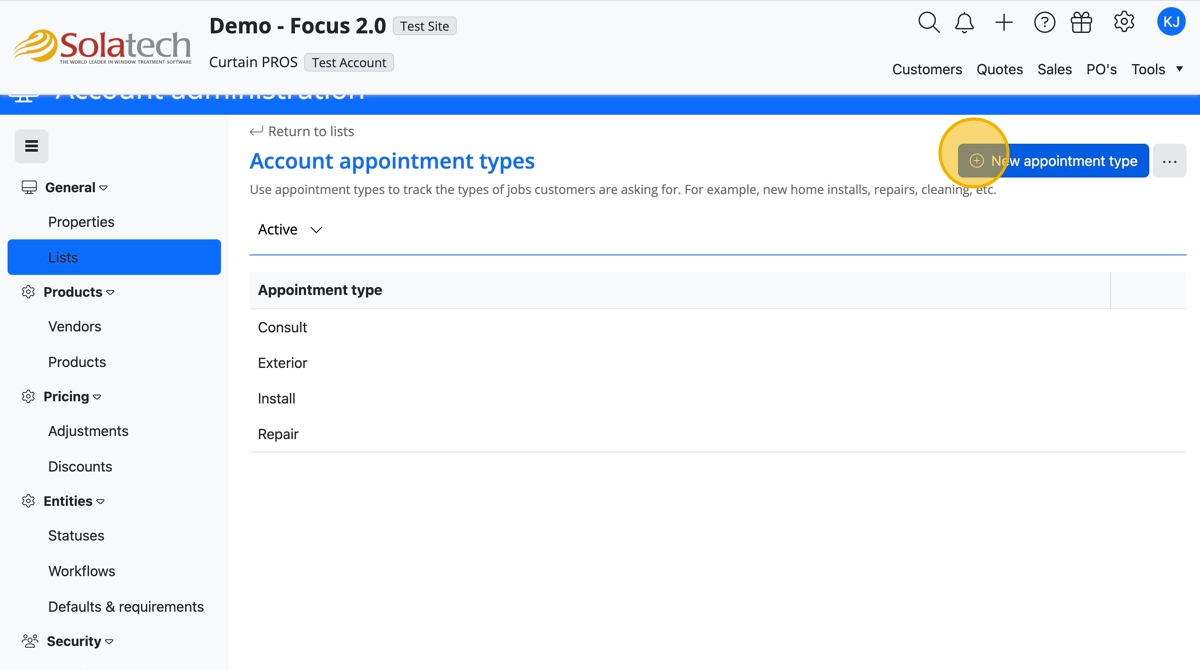Open the Tools dropdown menu

pyautogui.click(x=1157, y=69)
